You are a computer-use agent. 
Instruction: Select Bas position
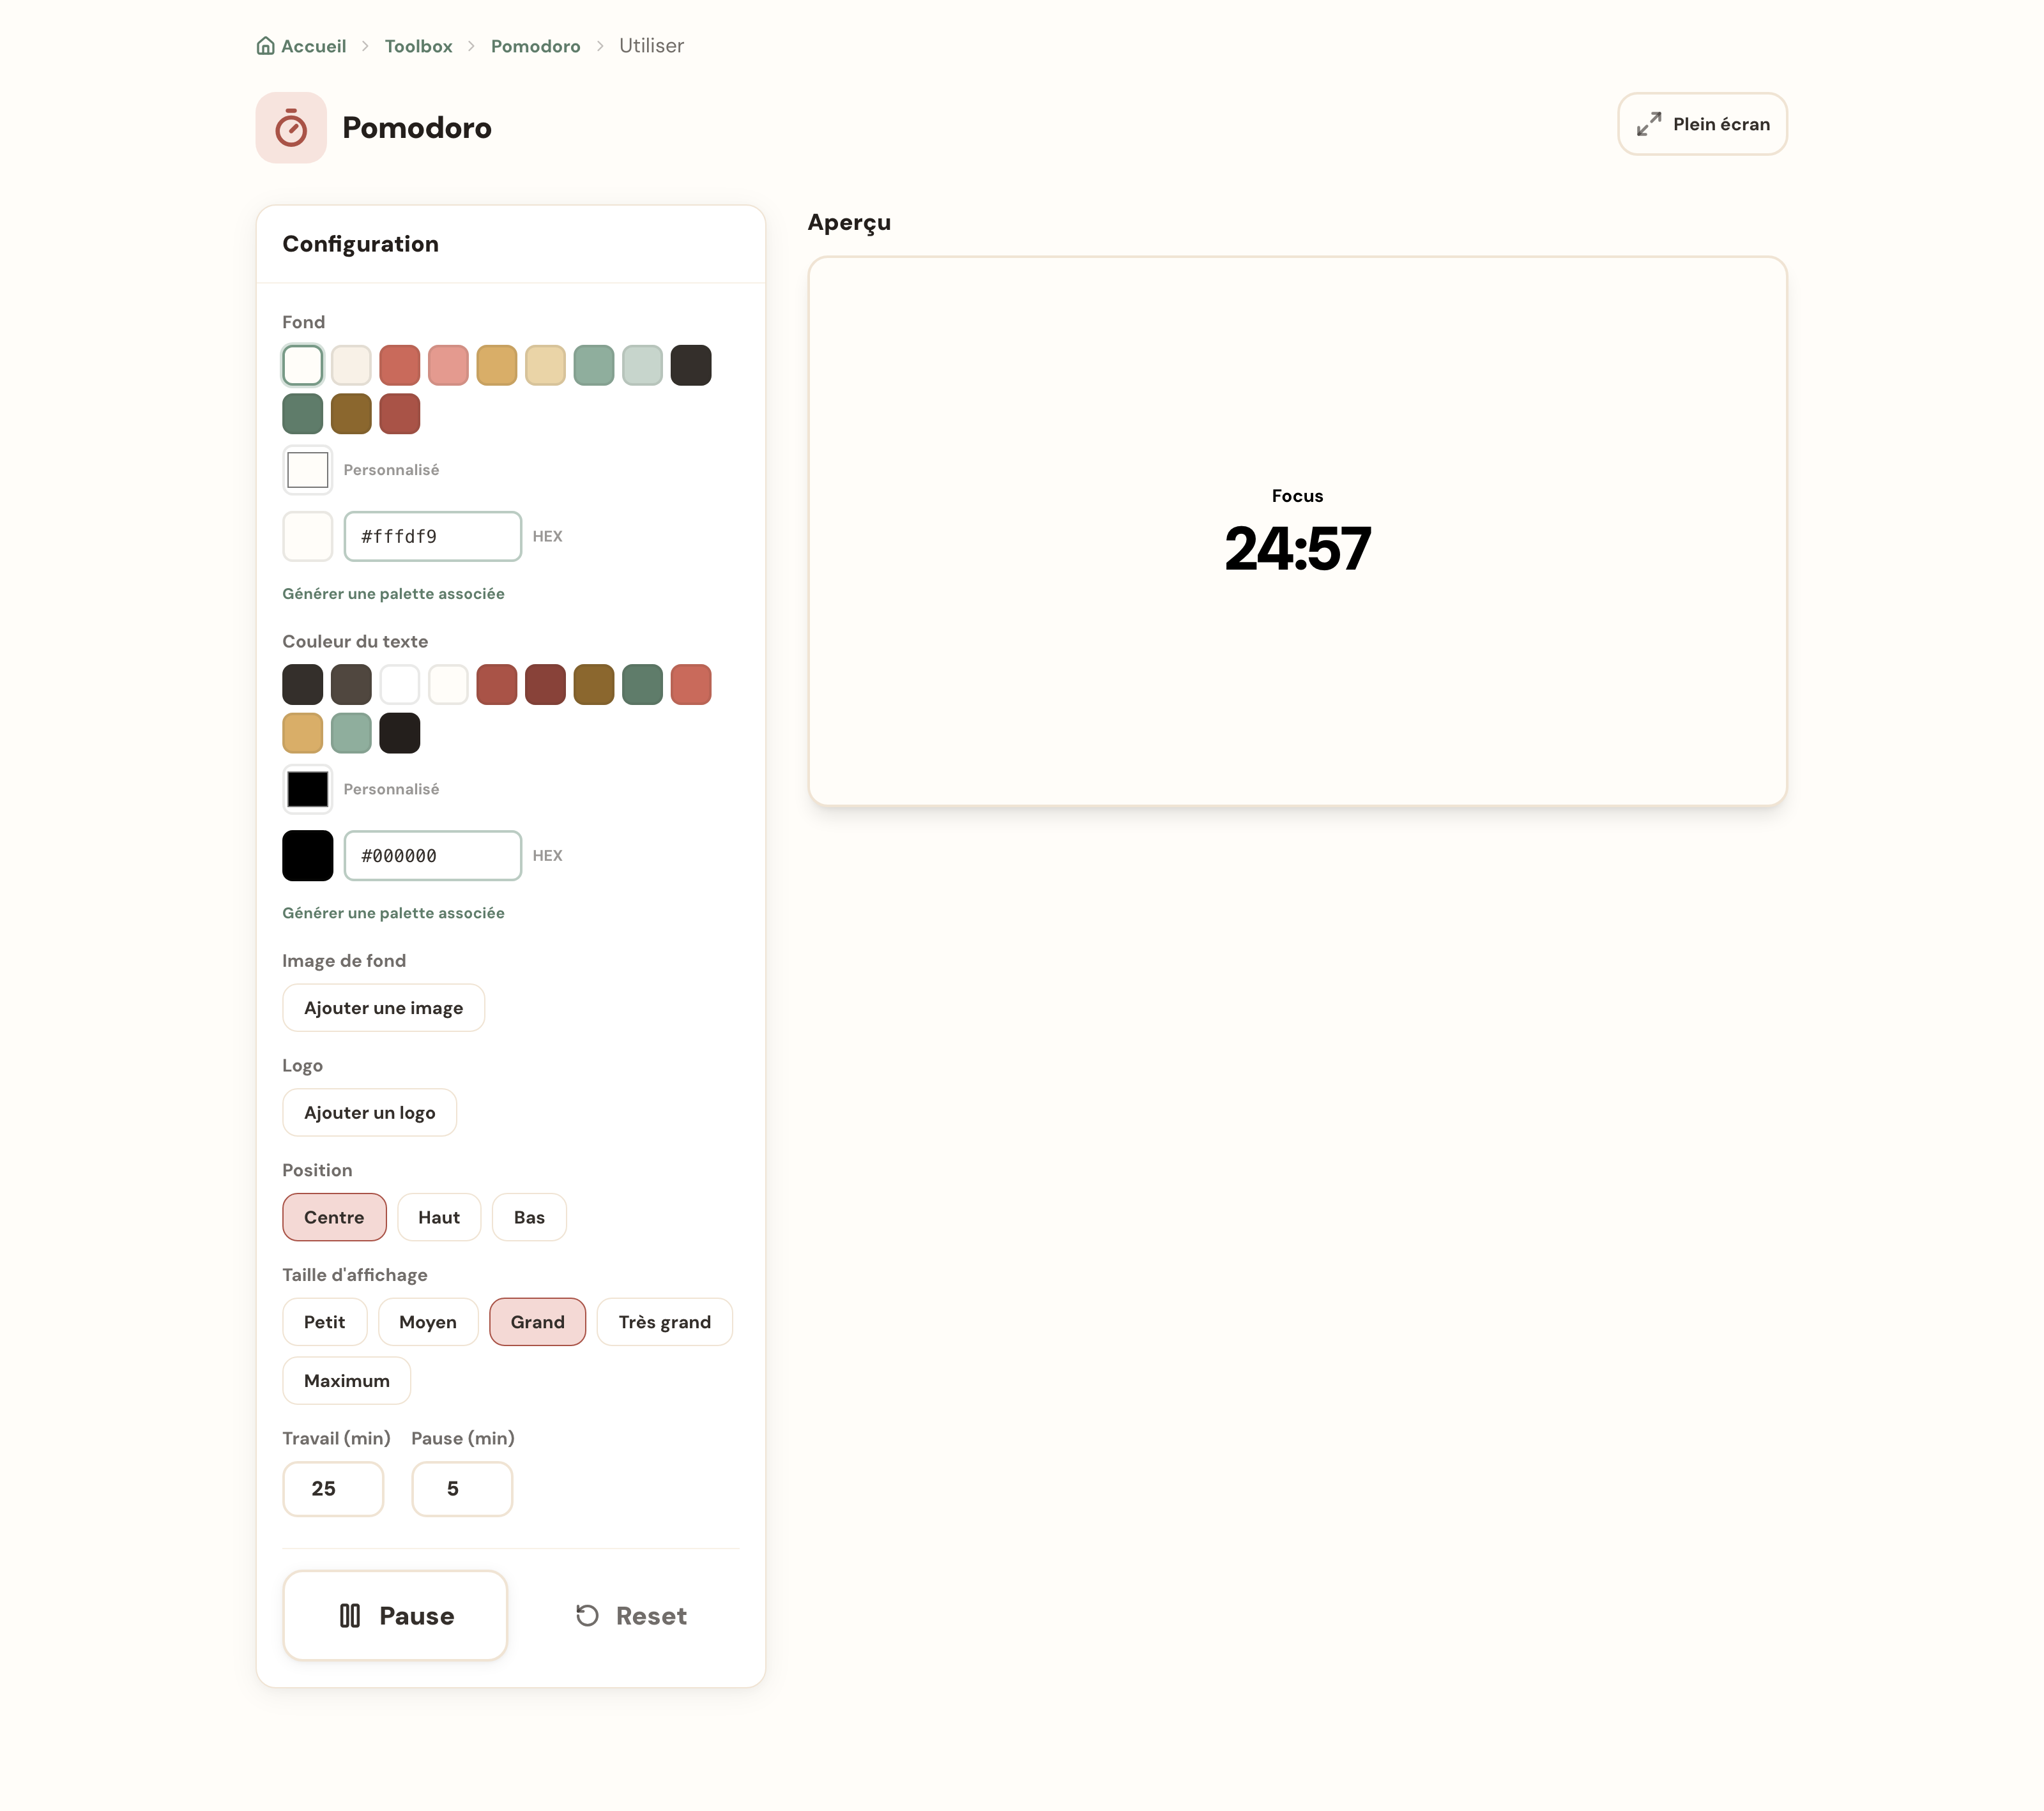coord(529,1218)
